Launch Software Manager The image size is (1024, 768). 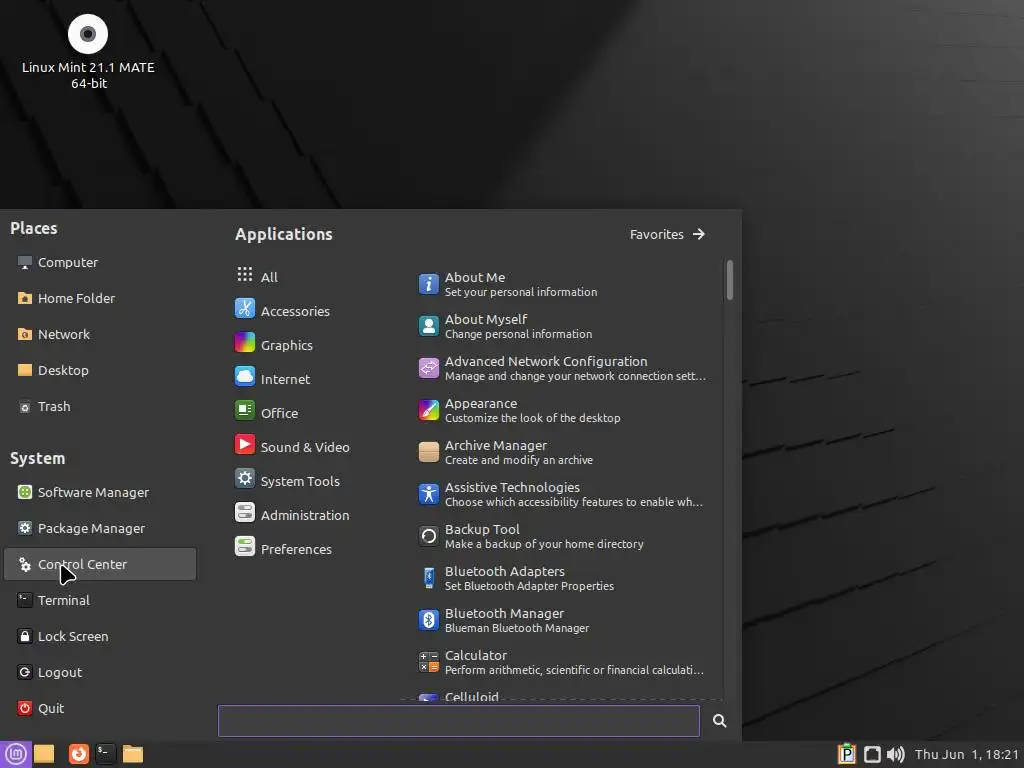coord(100,492)
